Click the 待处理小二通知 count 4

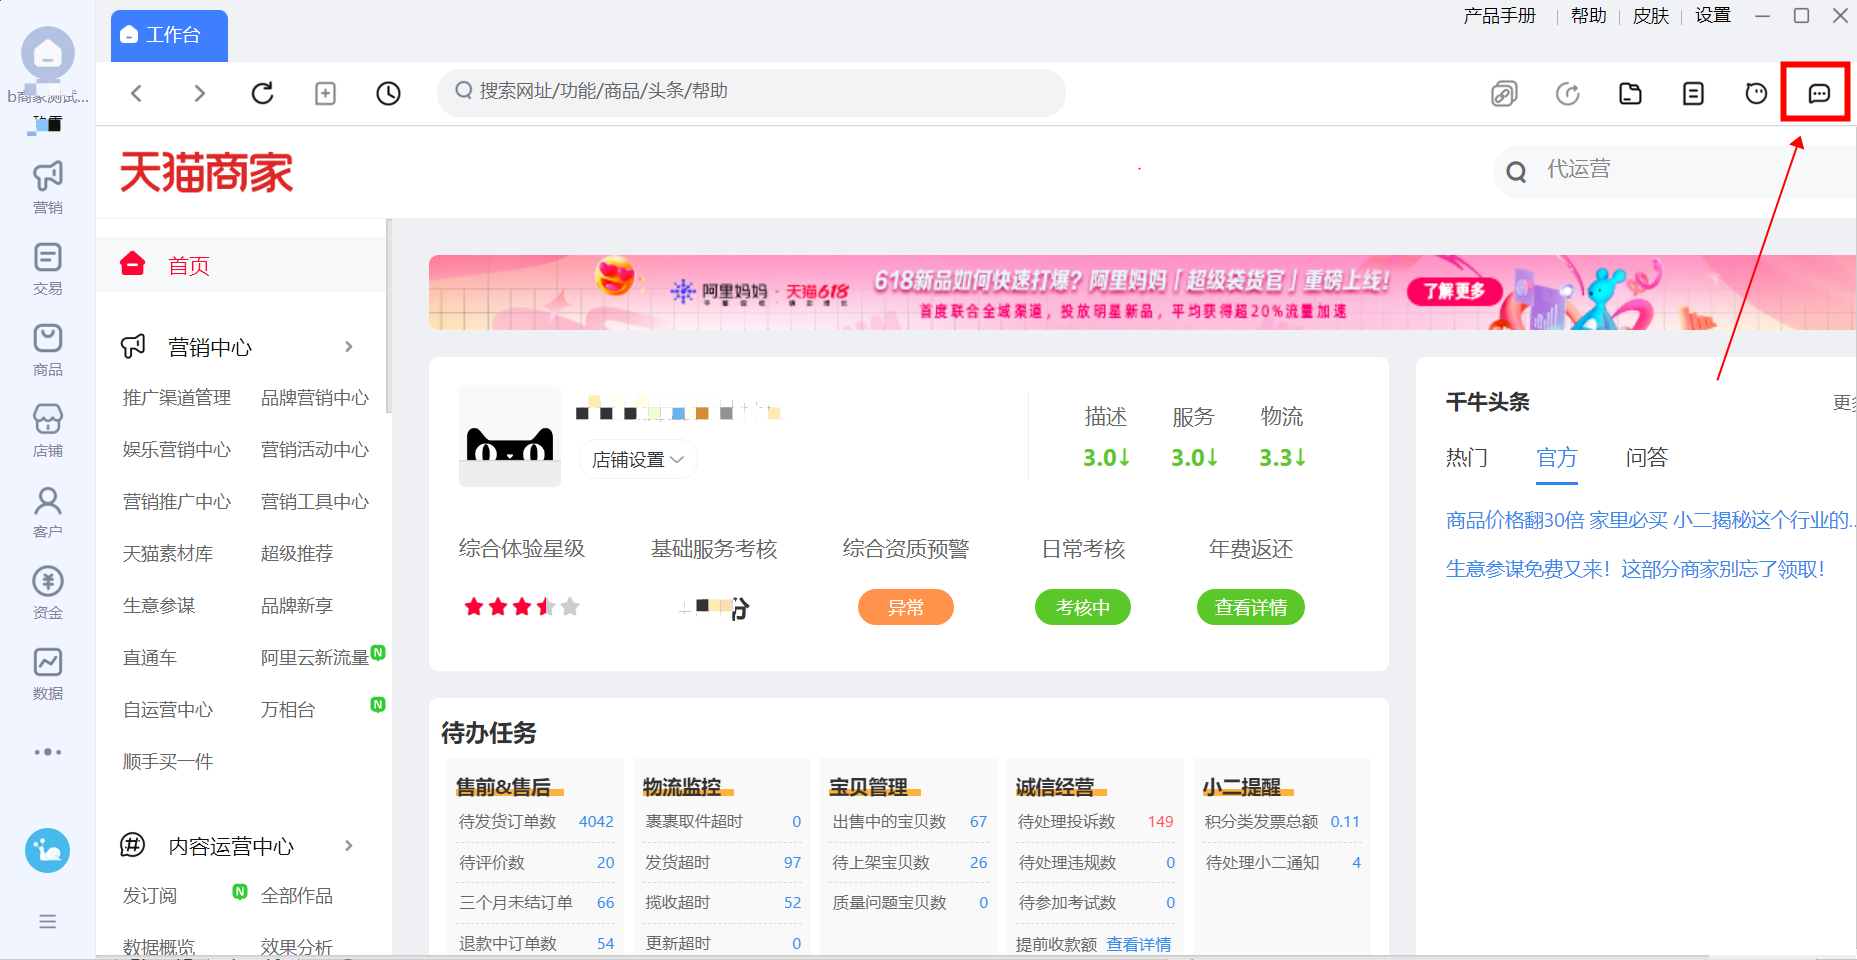click(x=1356, y=862)
